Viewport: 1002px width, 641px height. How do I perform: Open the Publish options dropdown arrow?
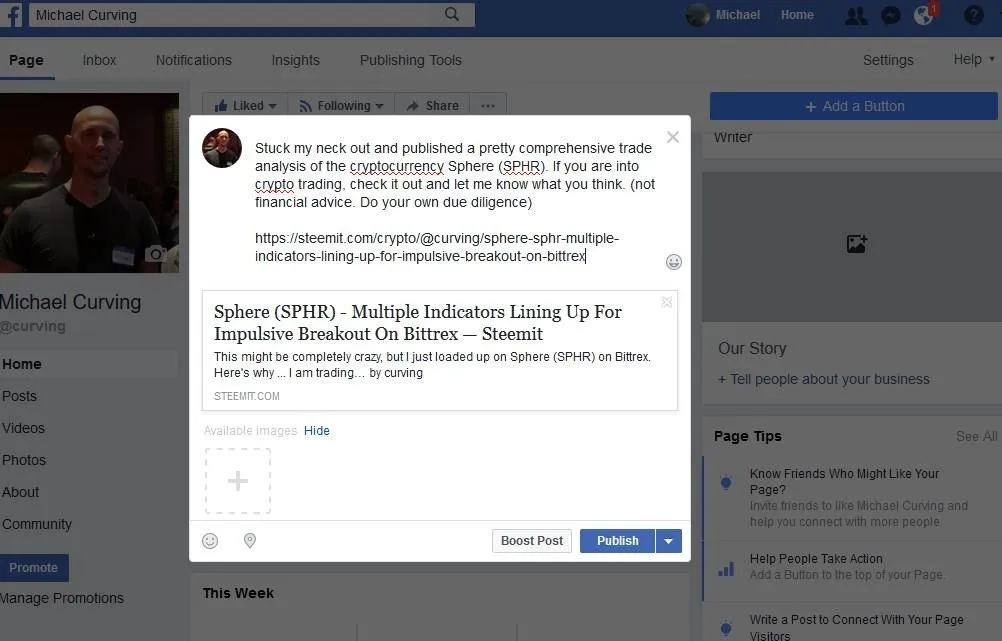click(668, 541)
